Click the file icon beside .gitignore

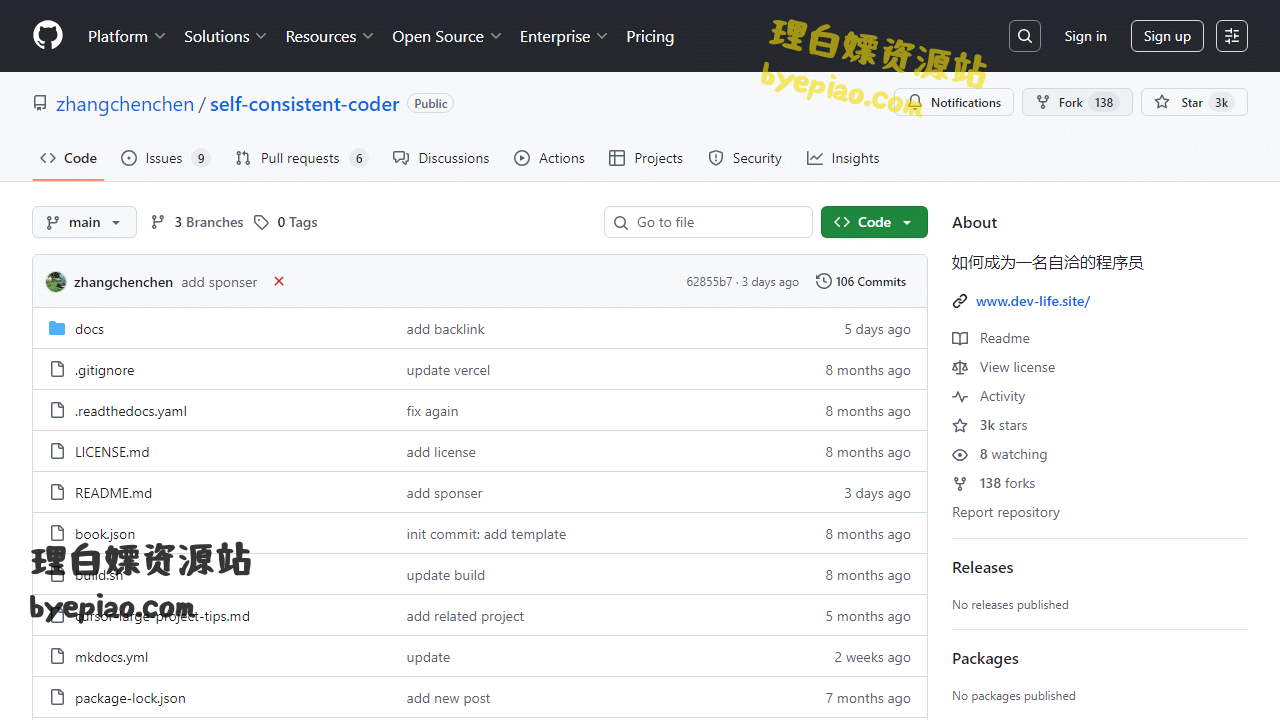point(57,370)
